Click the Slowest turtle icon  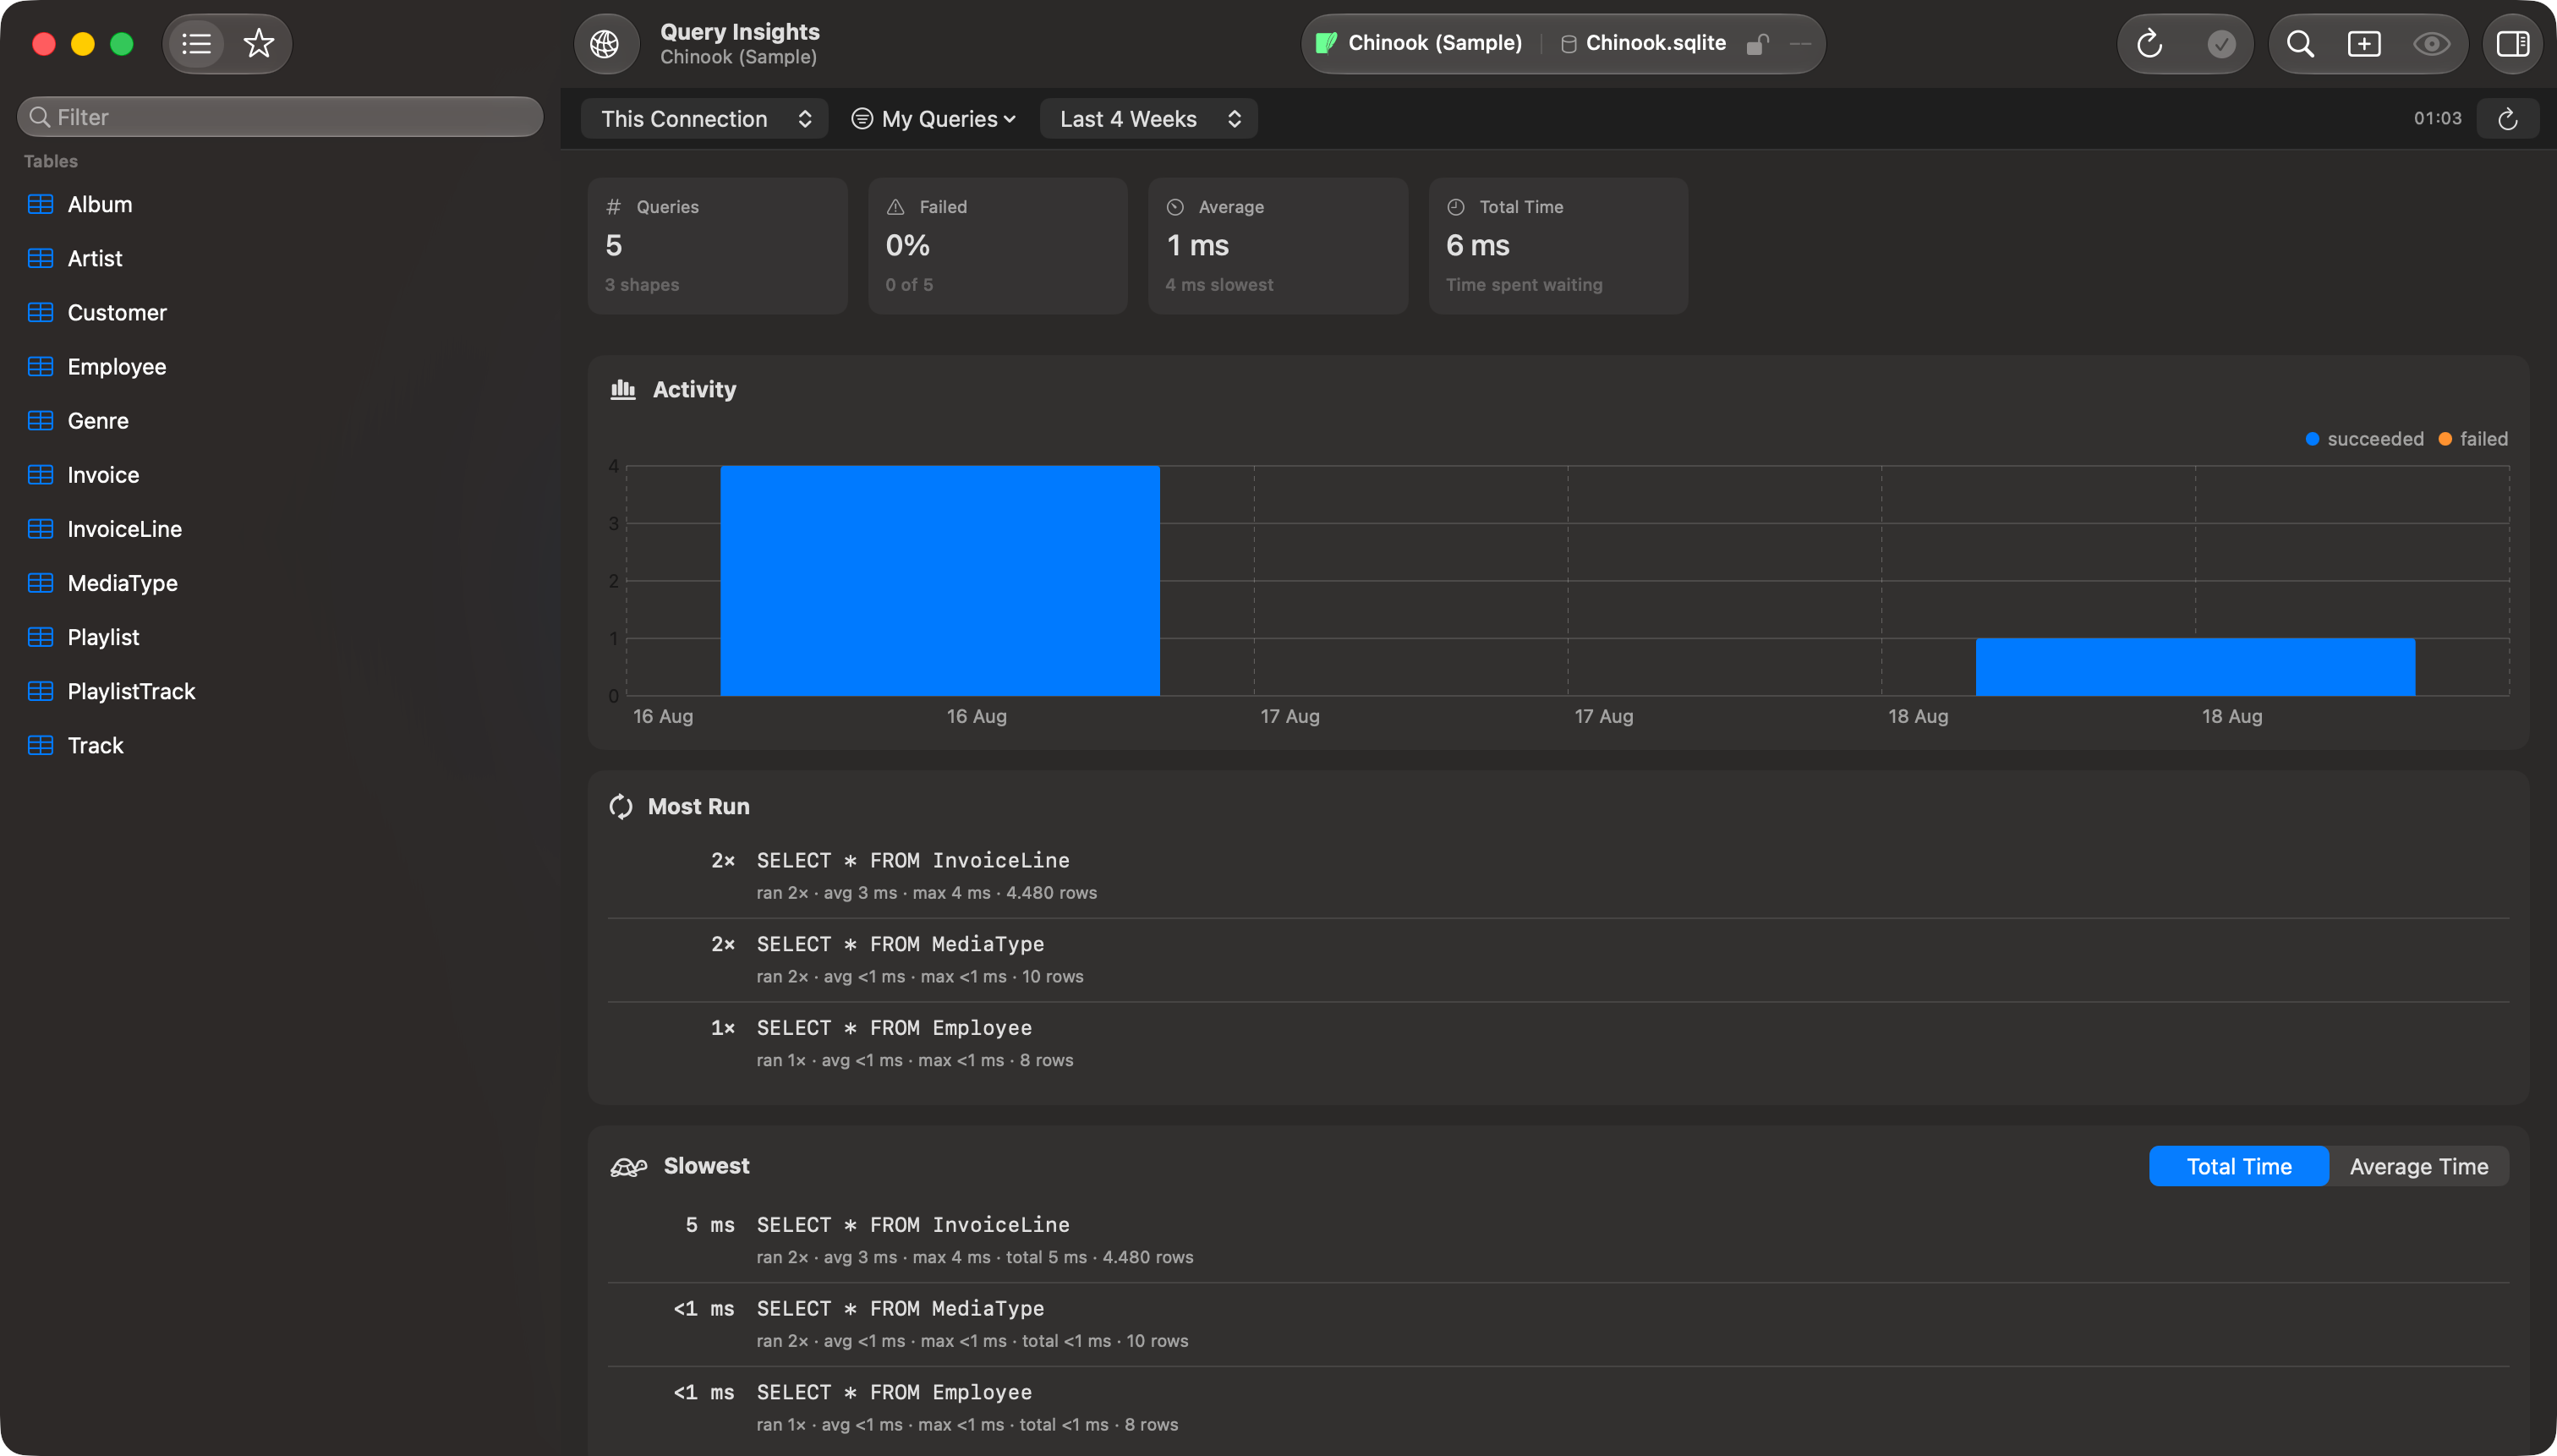[x=629, y=1166]
